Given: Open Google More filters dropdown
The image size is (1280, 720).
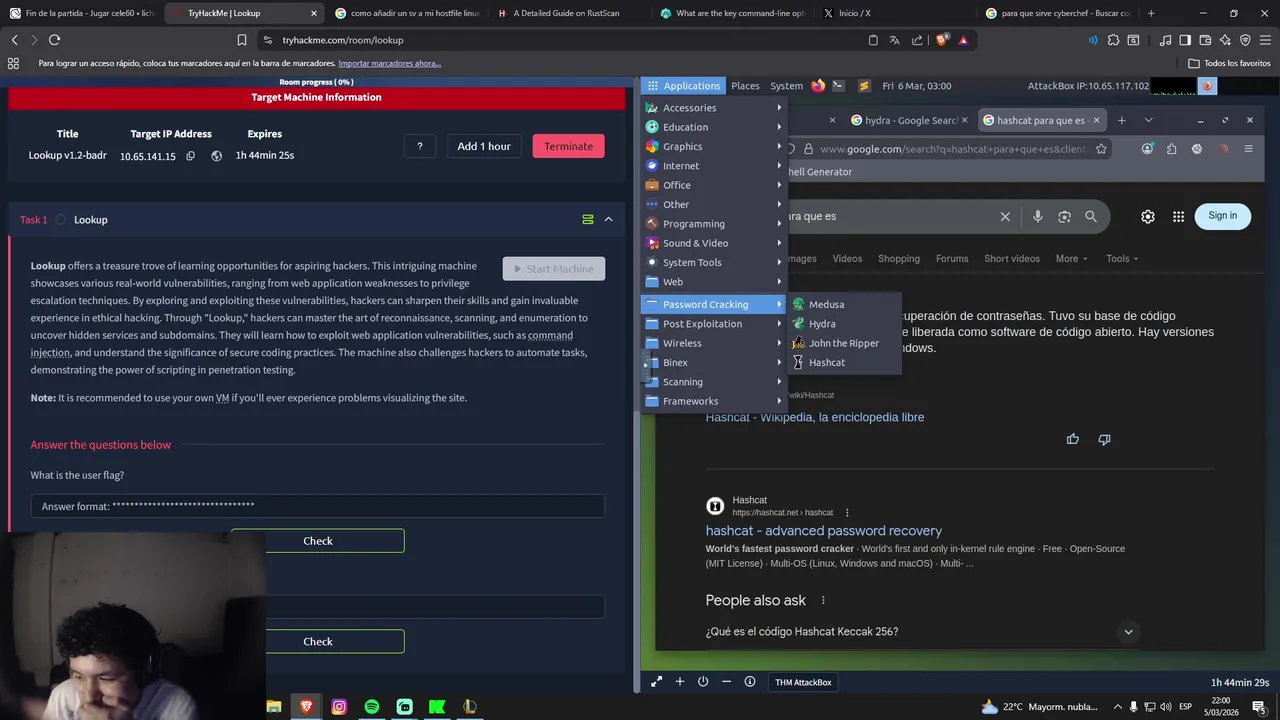Looking at the screenshot, I should pos(1072,259).
